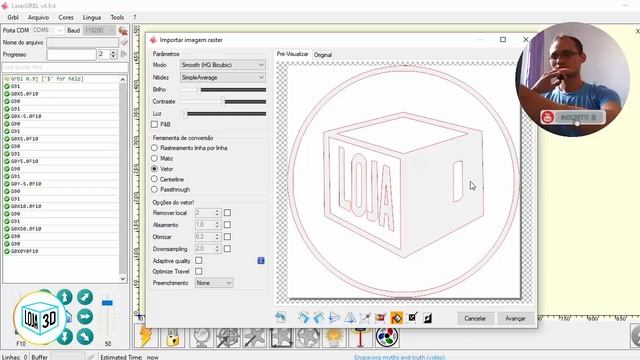640x360 pixels.
Task: Select the Centerline radio button
Action: (x=154, y=179)
